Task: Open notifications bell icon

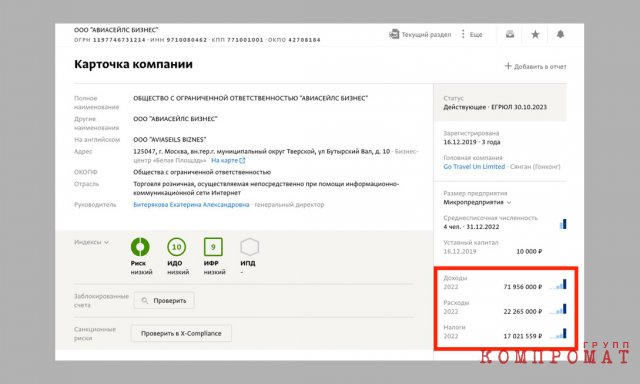Action: point(560,34)
